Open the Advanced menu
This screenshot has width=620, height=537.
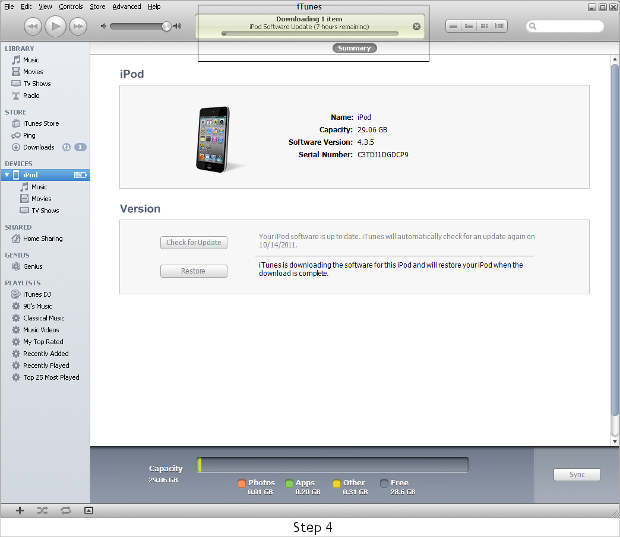coord(127,7)
